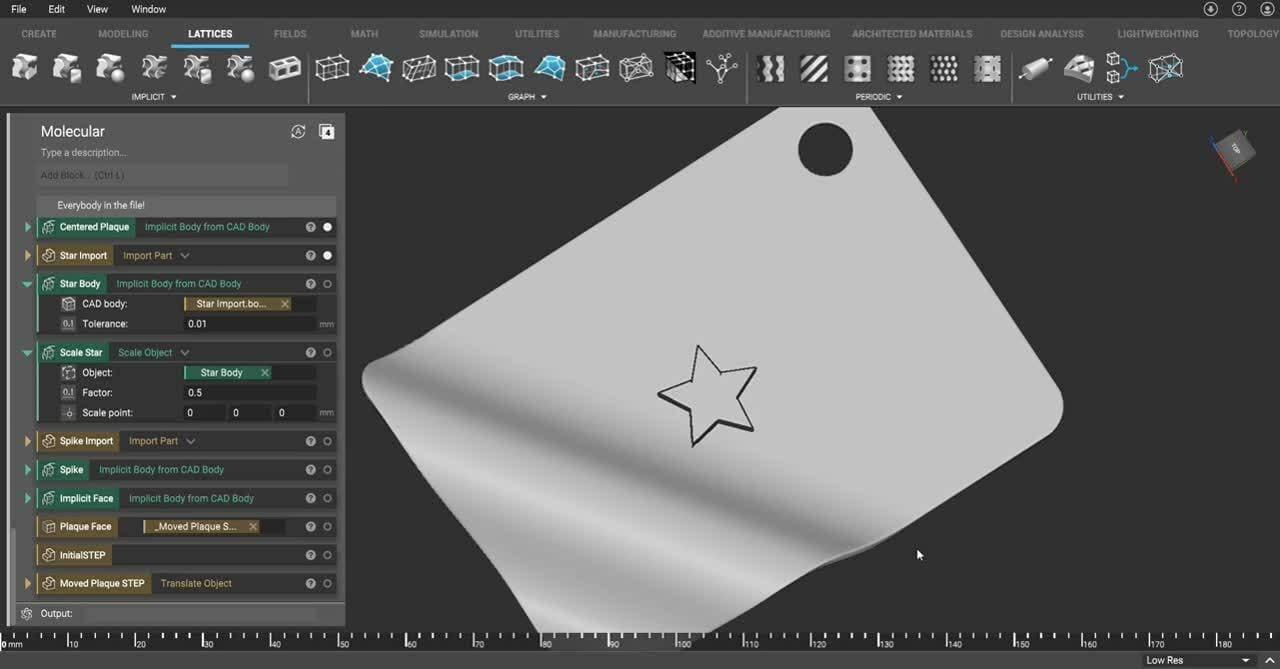This screenshot has width=1280, height=669.
Task: Click help icon on Scale Star block
Action: 311,353
